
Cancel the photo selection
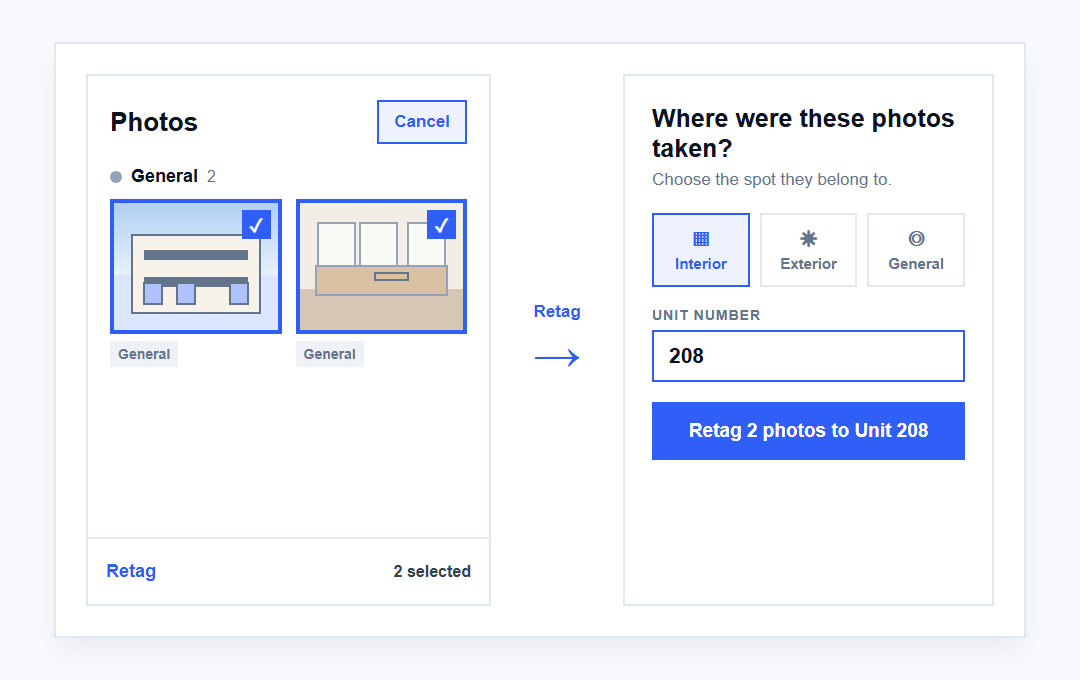pos(422,122)
